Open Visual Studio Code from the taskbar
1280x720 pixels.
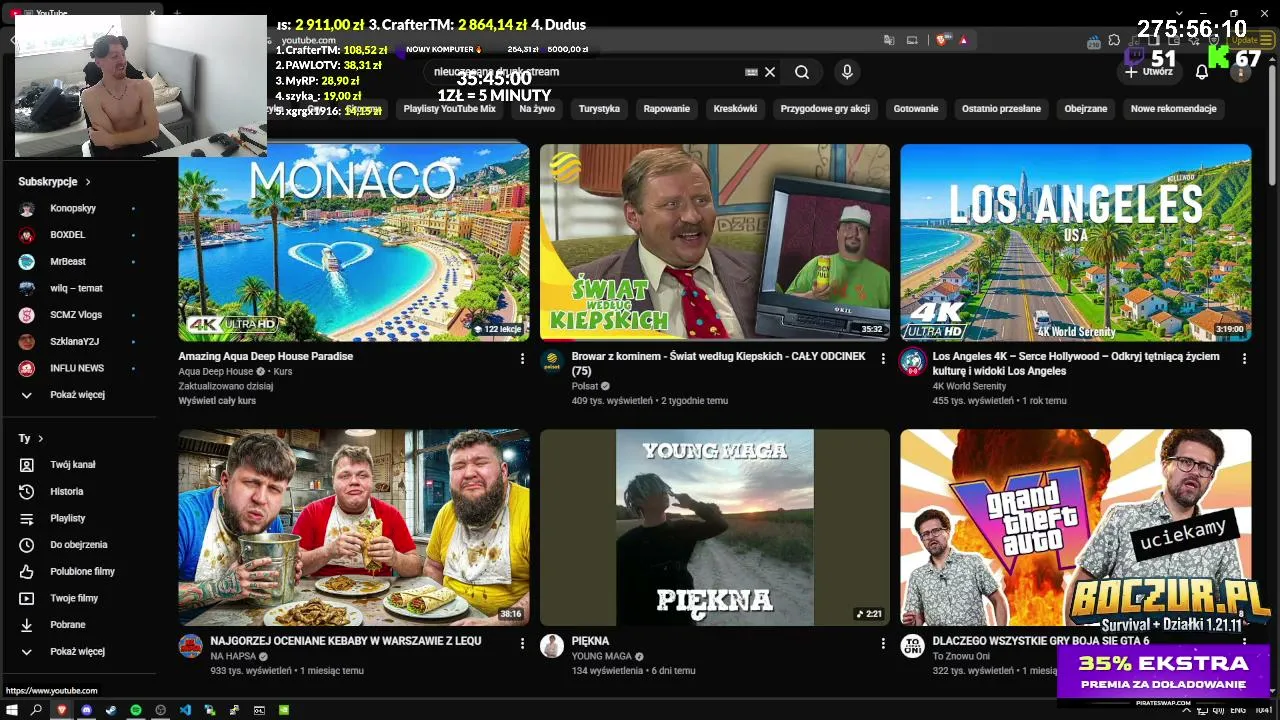(185, 710)
